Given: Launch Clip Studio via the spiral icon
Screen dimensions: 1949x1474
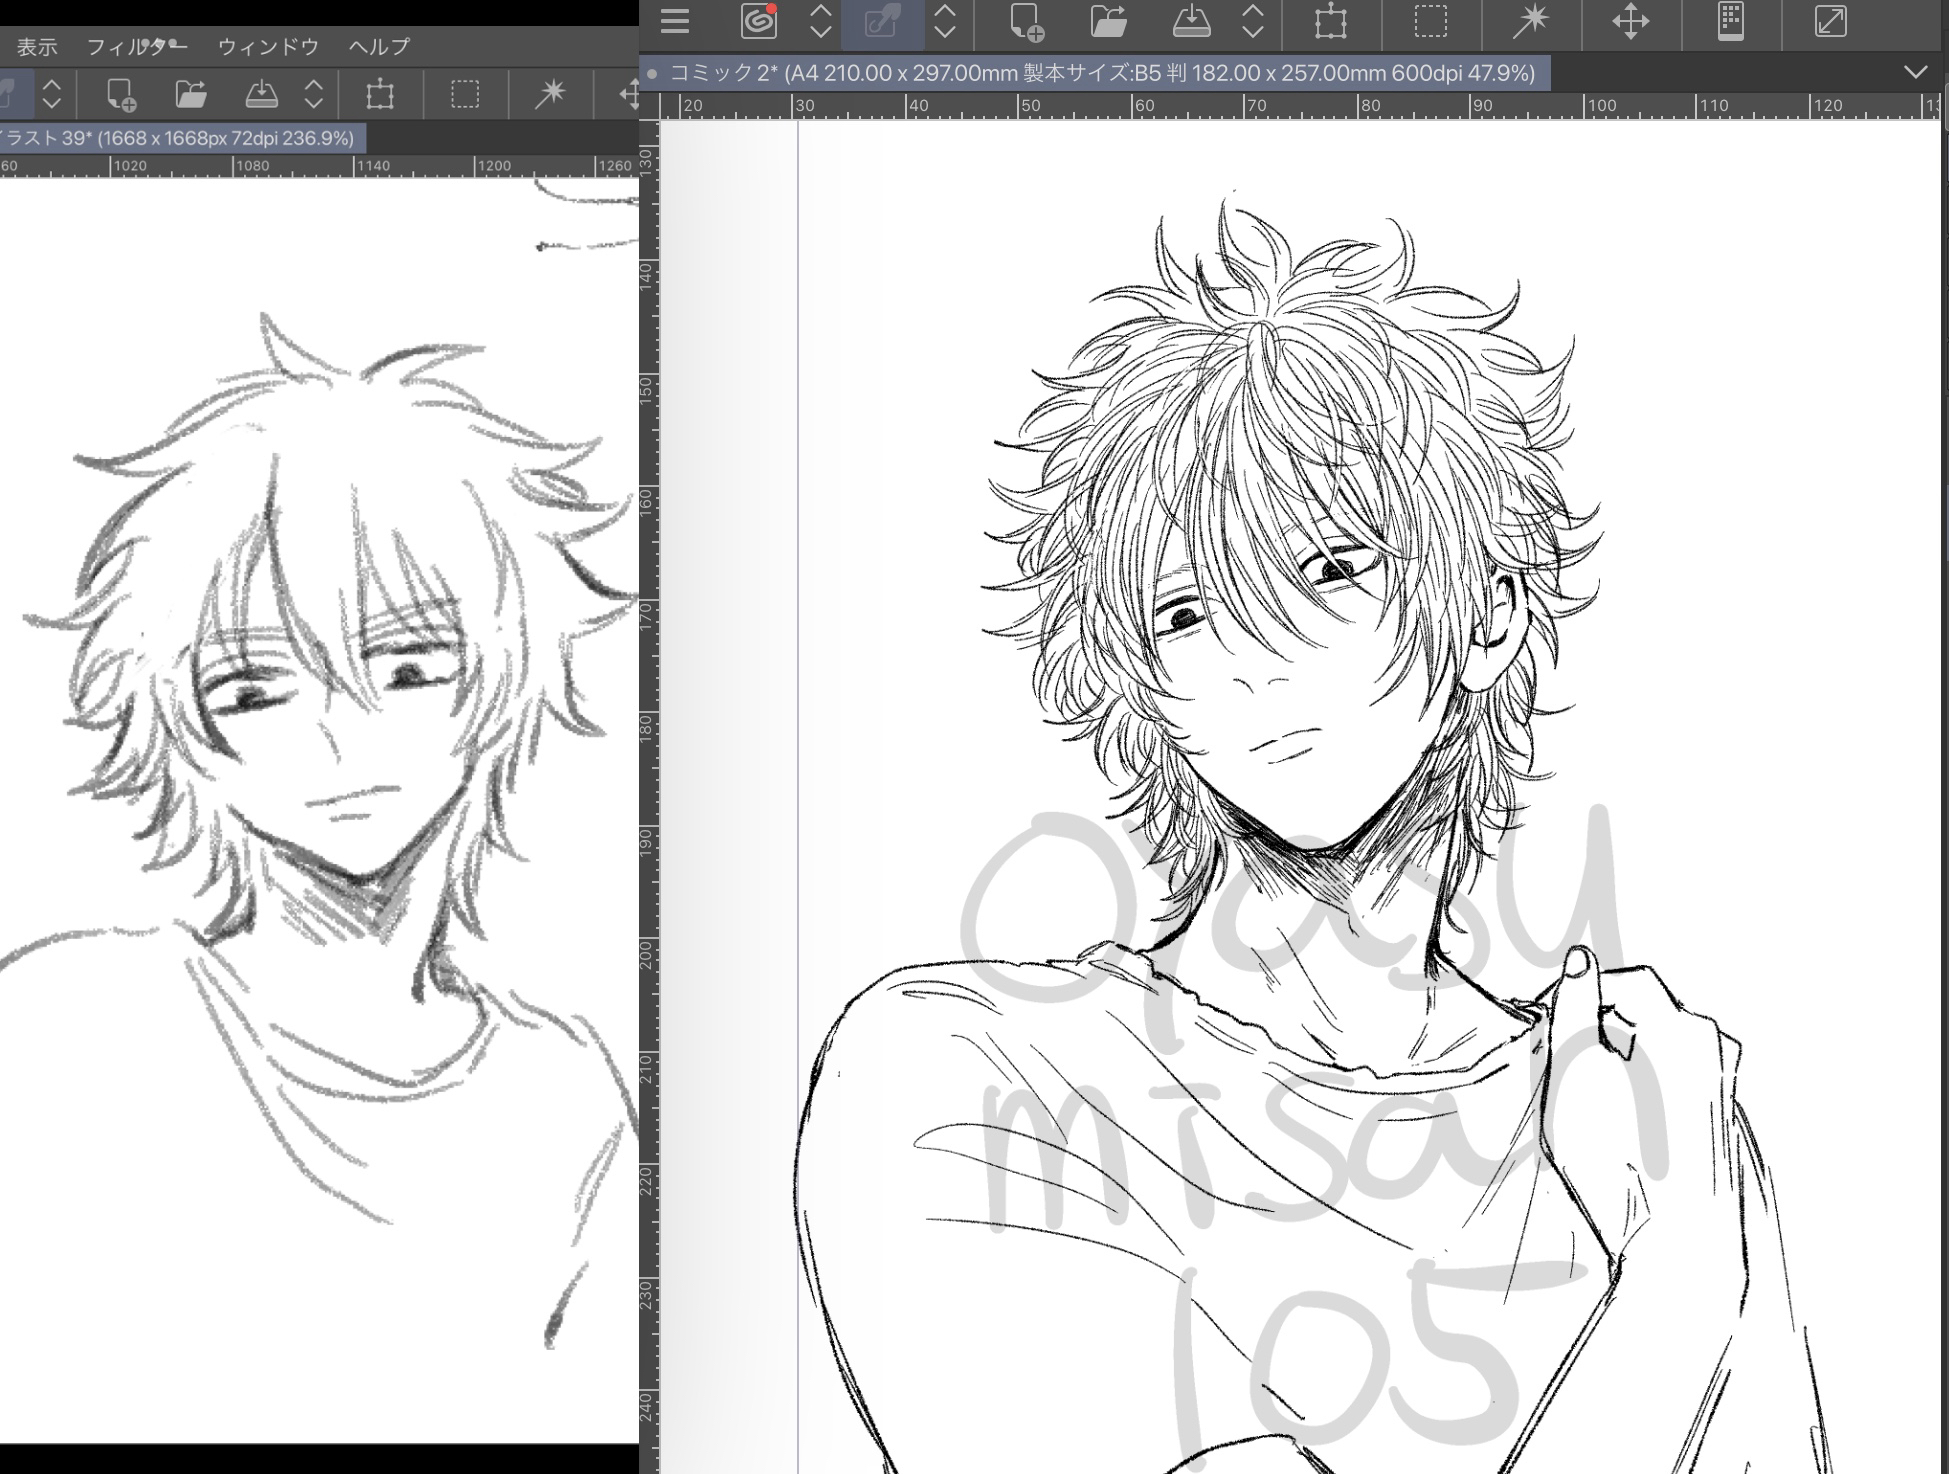Looking at the screenshot, I should [x=759, y=22].
